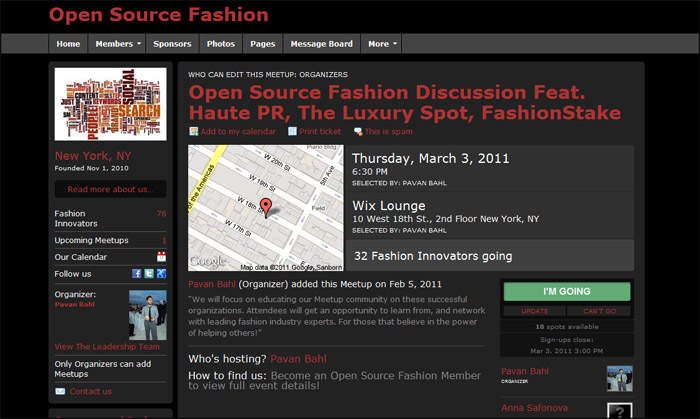
Task: Open the New York, NY location link
Action: (x=93, y=156)
